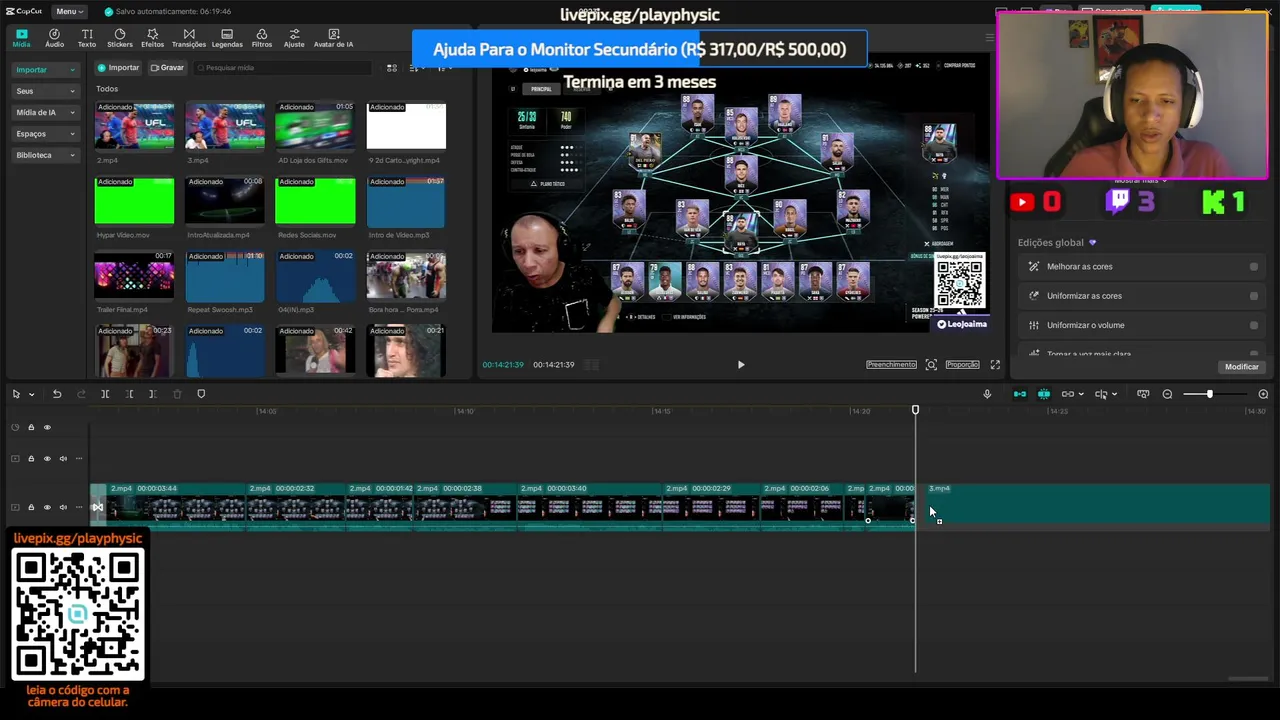
Task: Split clip at playhead
Action: pyautogui.click(x=105, y=394)
